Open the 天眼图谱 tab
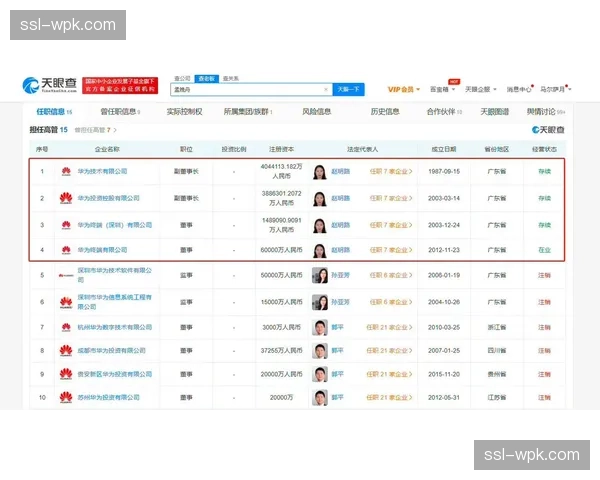This screenshot has height=480, width=600. click(494, 112)
